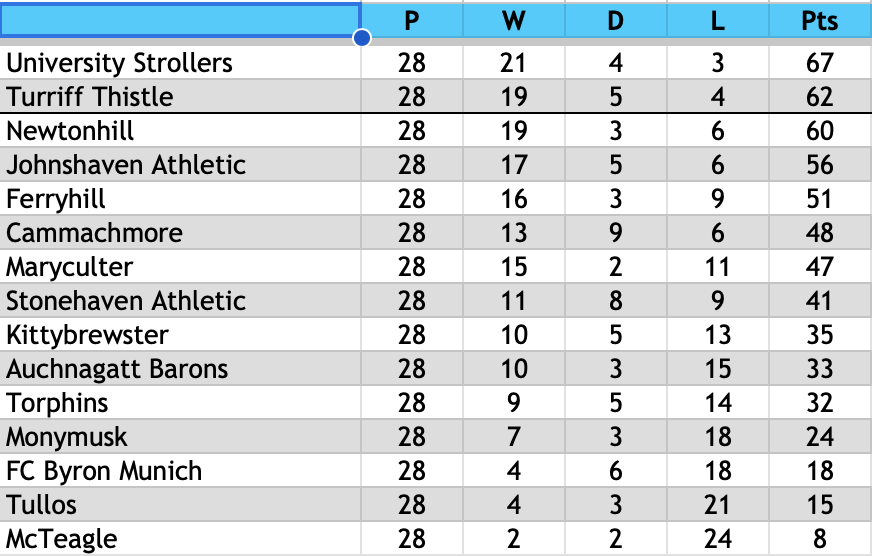Select McTeagle's losses value 24

pyautogui.click(x=717, y=539)
